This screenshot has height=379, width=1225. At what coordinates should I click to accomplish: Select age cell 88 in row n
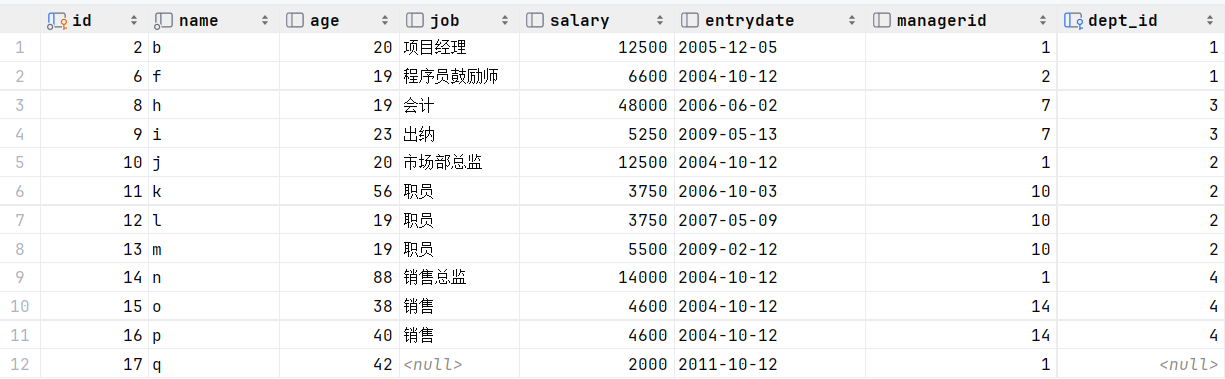click(x=339, y=278)
